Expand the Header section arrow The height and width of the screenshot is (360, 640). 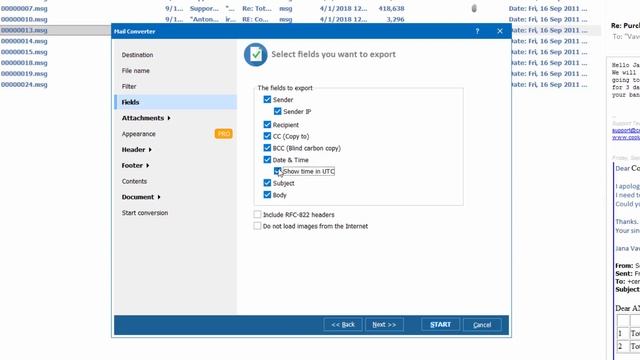(150, 150)
